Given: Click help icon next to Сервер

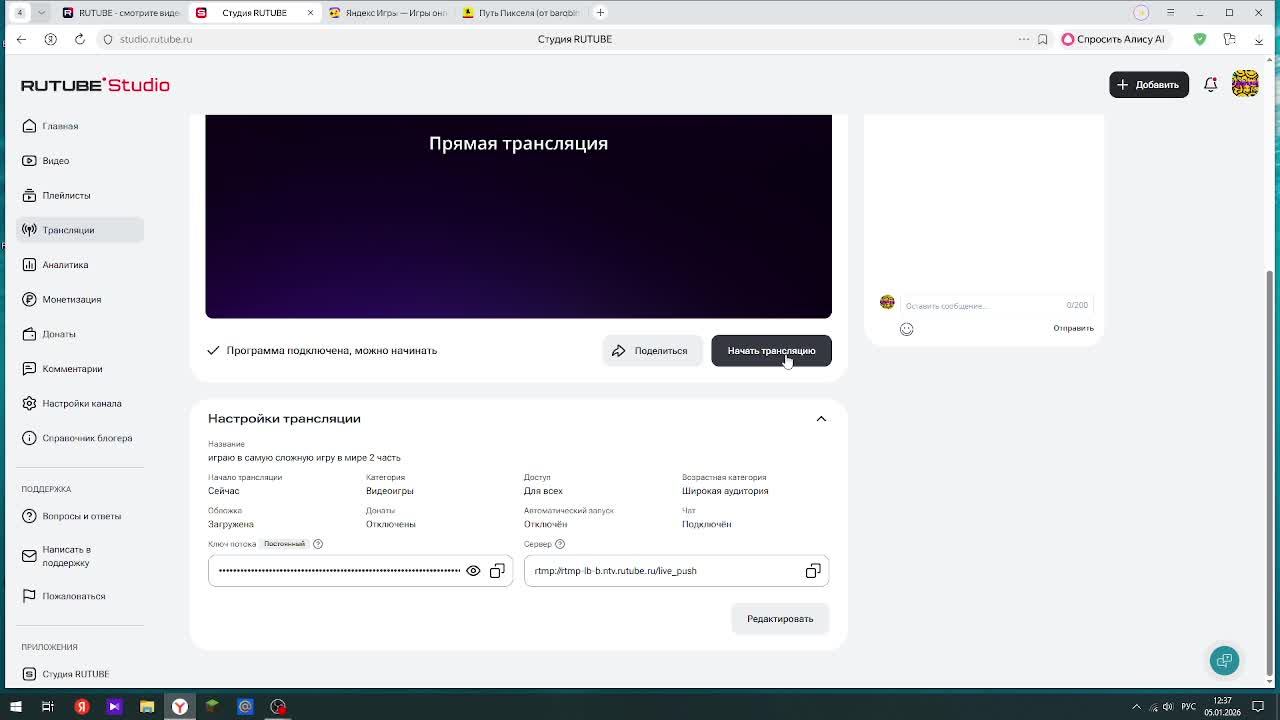Looking at the screenshot, I should [560, 544].
